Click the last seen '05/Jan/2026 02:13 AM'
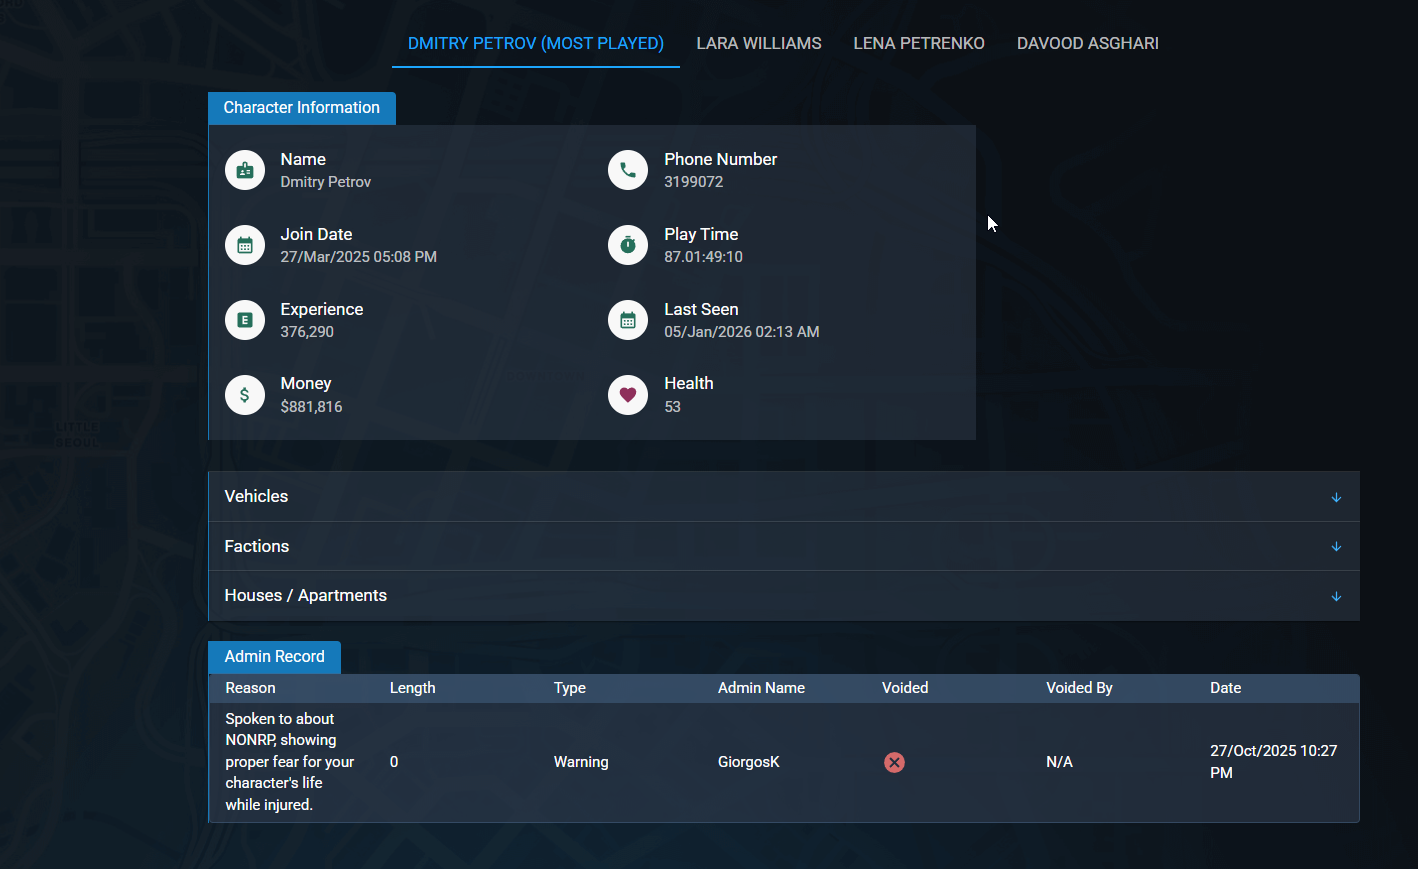This screenshot has height=869, width=1418. pos(742,332)
